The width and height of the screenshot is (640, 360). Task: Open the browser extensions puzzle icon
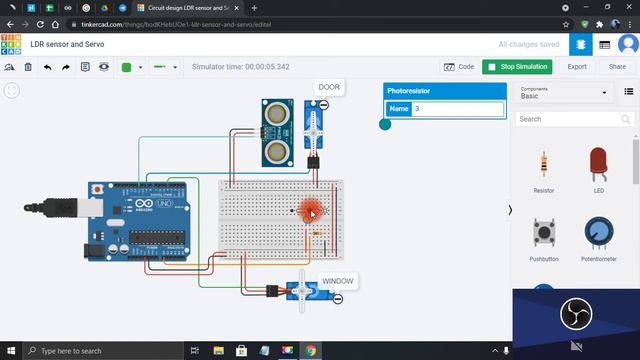coord(599,24)
